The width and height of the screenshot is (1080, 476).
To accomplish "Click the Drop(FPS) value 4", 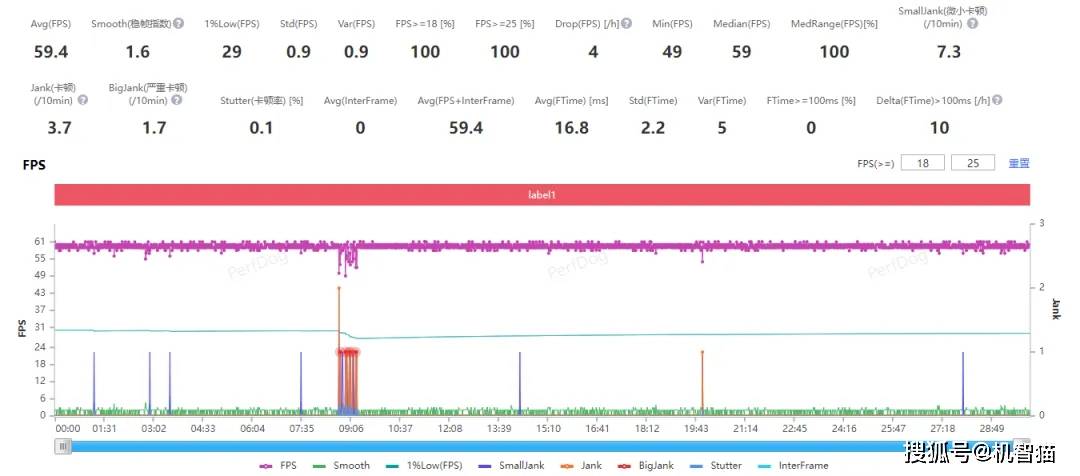I will click(593, 52).
